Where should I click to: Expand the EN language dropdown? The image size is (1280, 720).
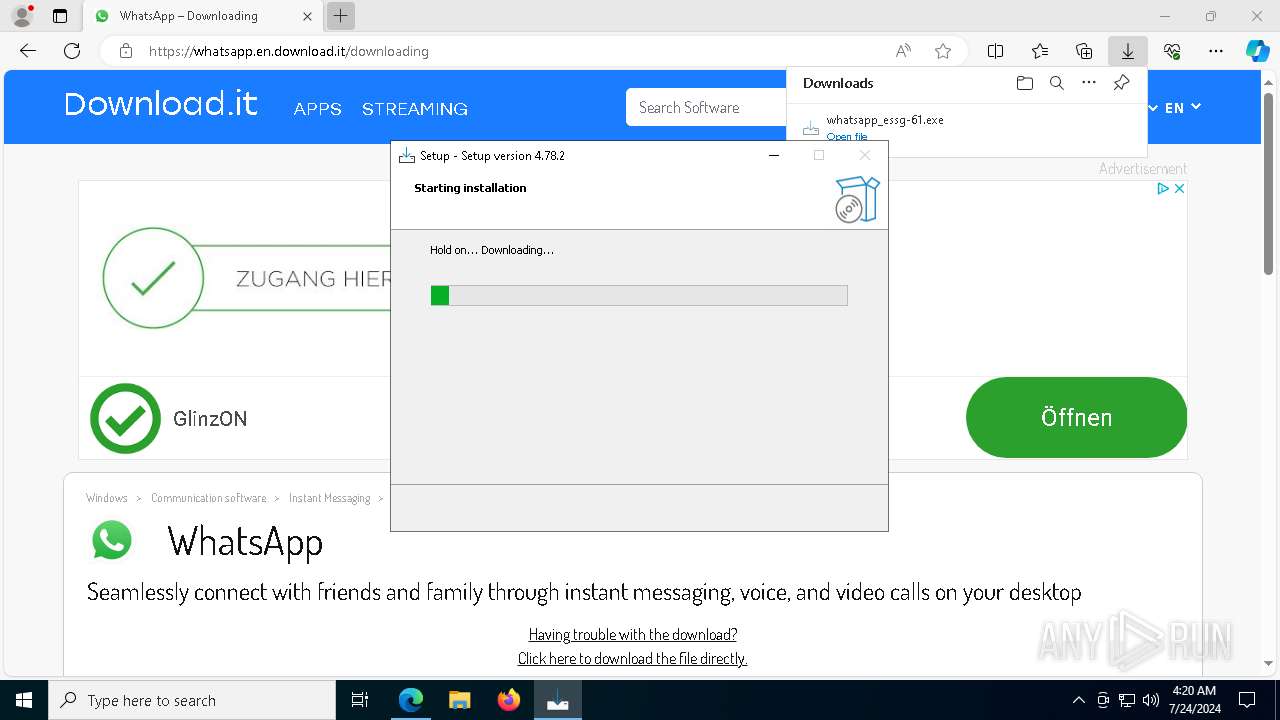(1182, 108)
